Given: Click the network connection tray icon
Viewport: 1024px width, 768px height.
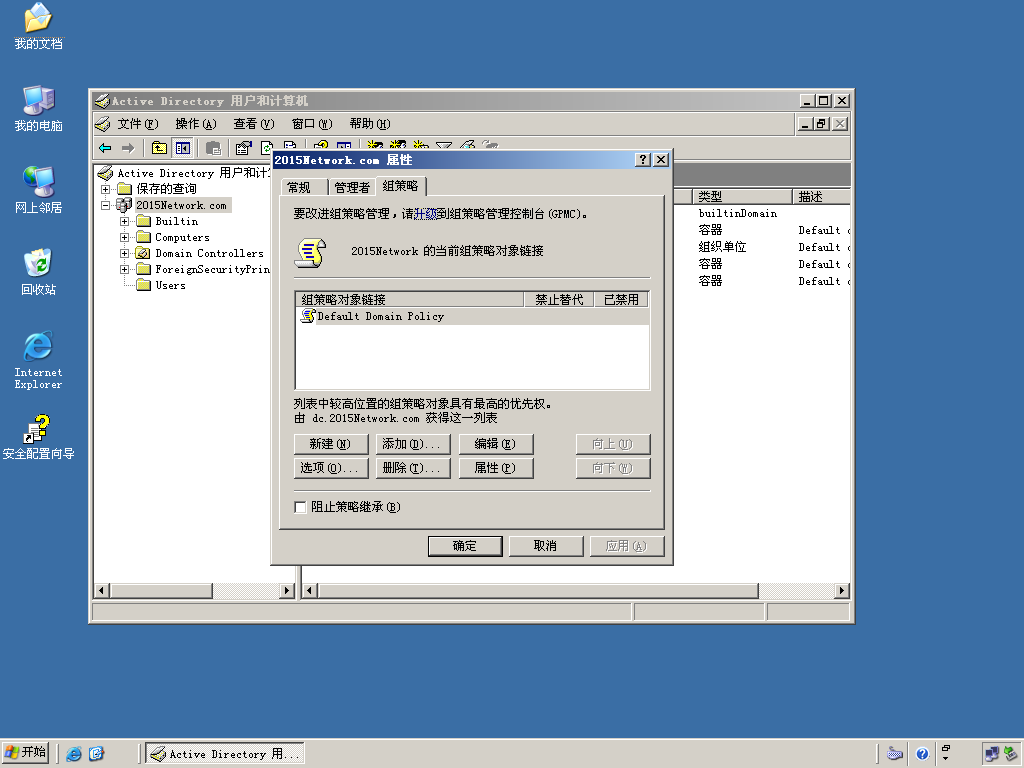Looking at the screenshot, I should [991, 754].
